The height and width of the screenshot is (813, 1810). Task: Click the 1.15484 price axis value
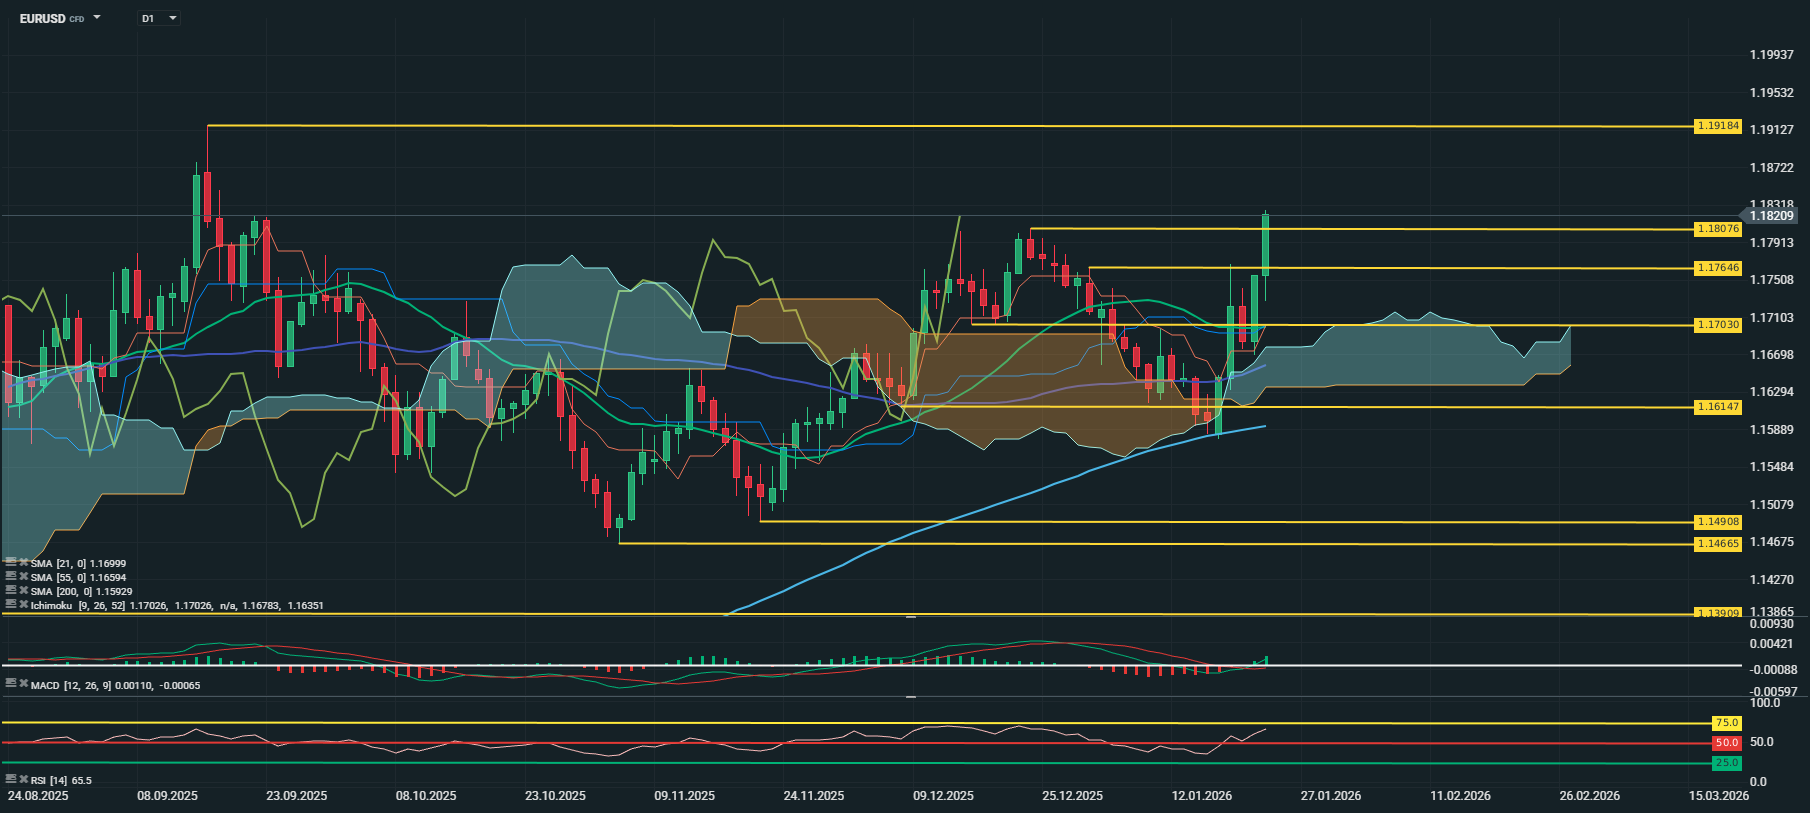1772,467
